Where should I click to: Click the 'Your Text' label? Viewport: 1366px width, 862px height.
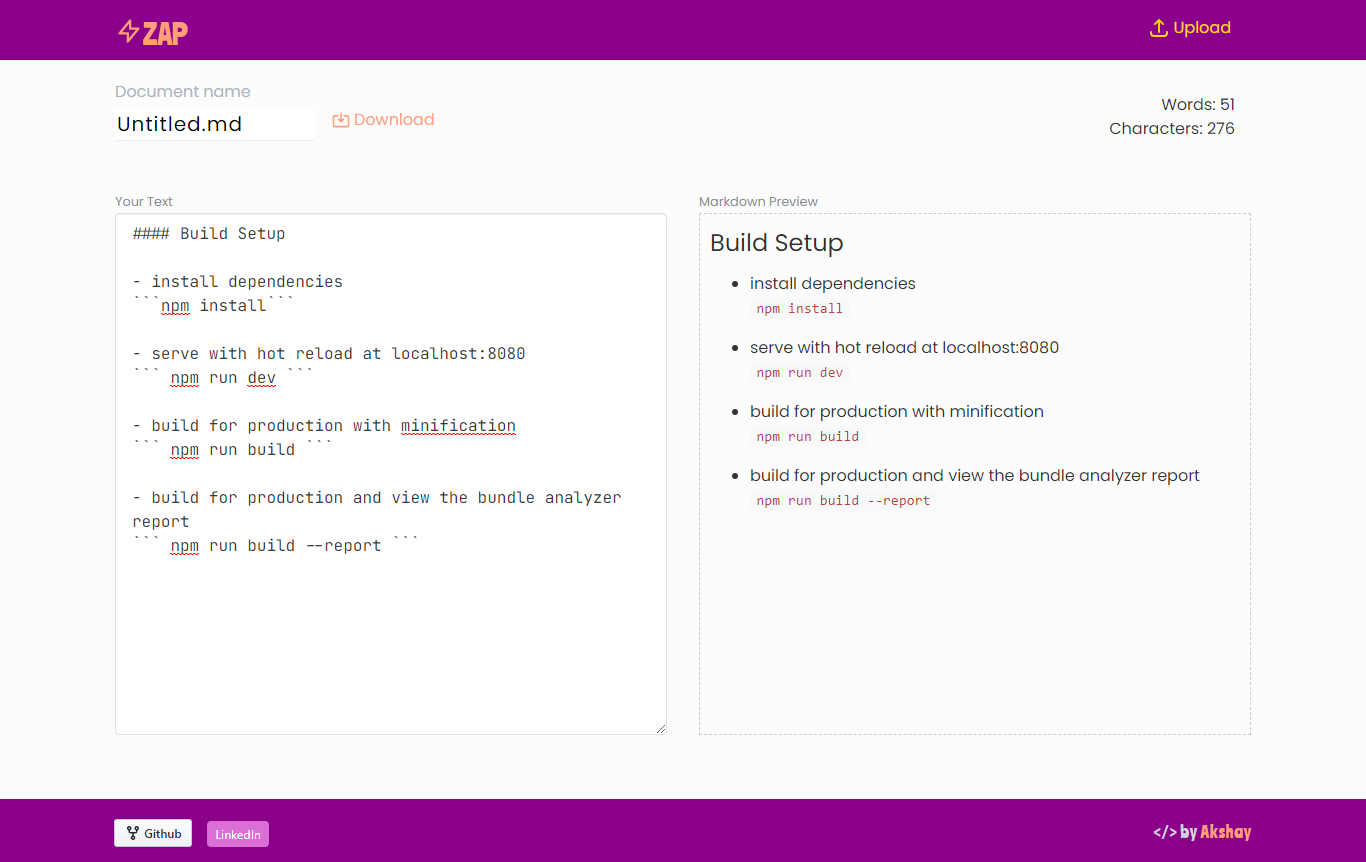pos(144,202)
